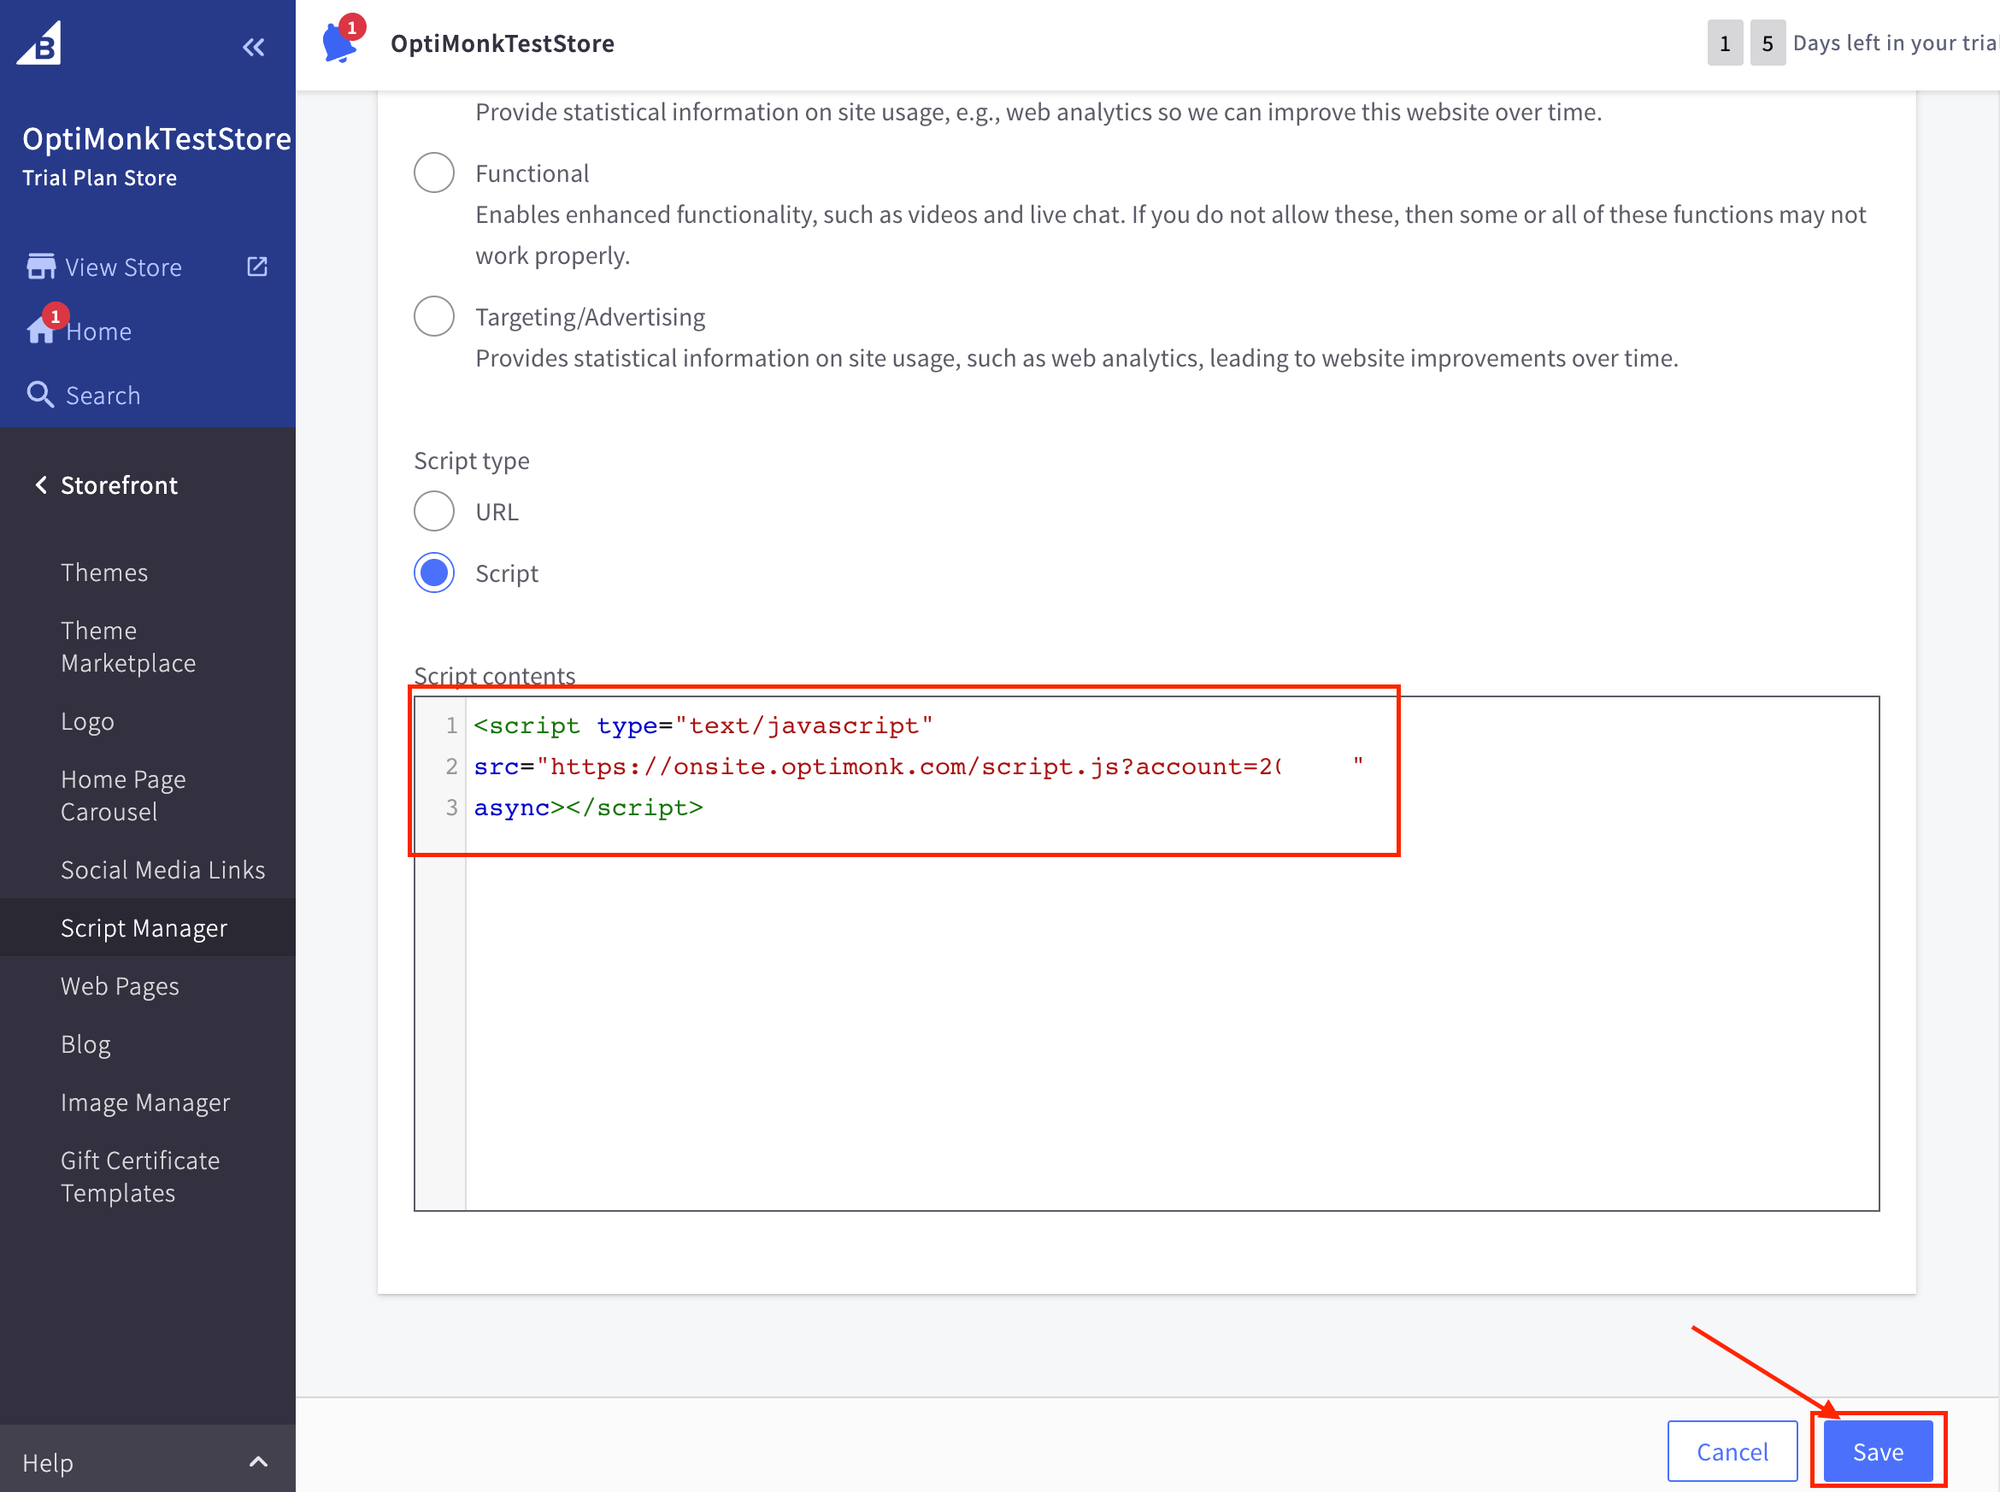2000x1492 pixels.
Task: Open Gift Certificate Templates
Action: click(140, 1176)
